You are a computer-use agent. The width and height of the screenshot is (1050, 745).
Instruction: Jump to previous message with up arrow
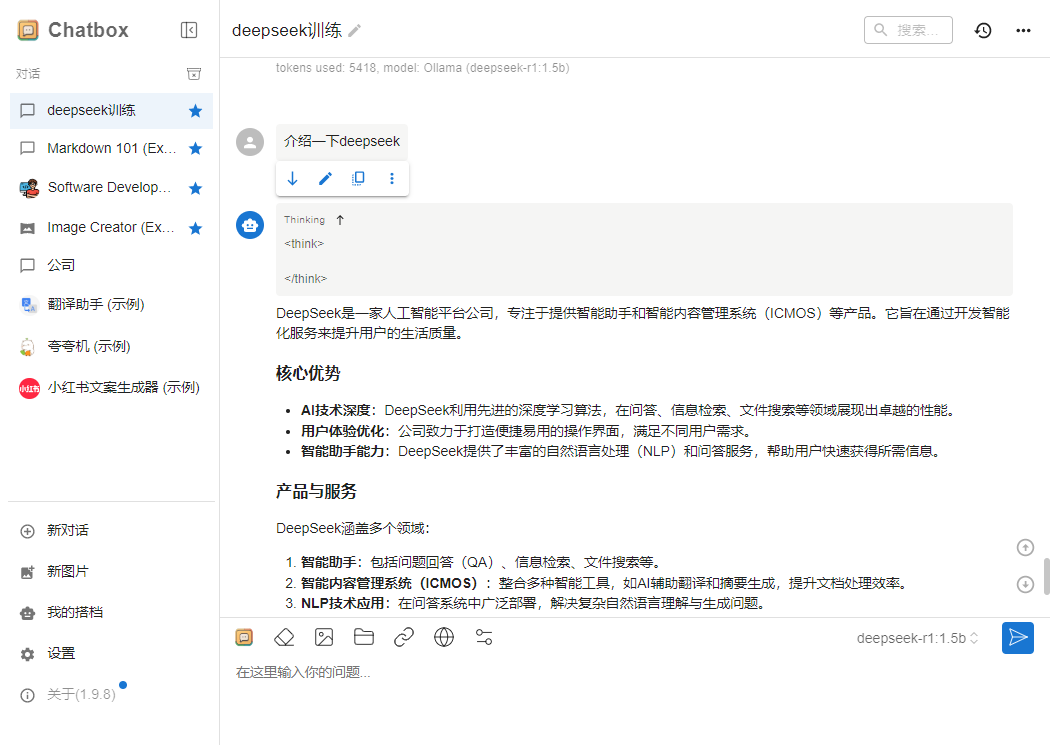[1025, 548]
